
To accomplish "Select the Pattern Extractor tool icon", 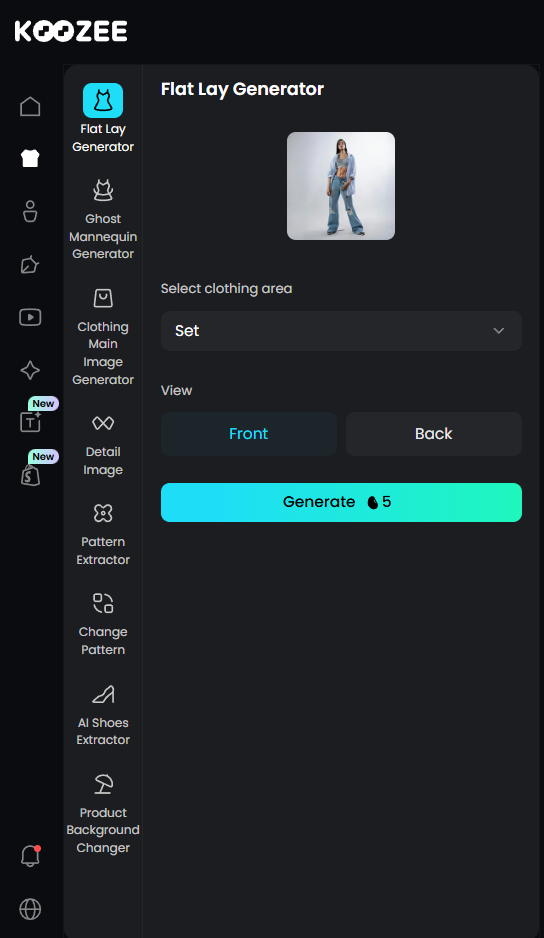I will click(x=103, y=513).
